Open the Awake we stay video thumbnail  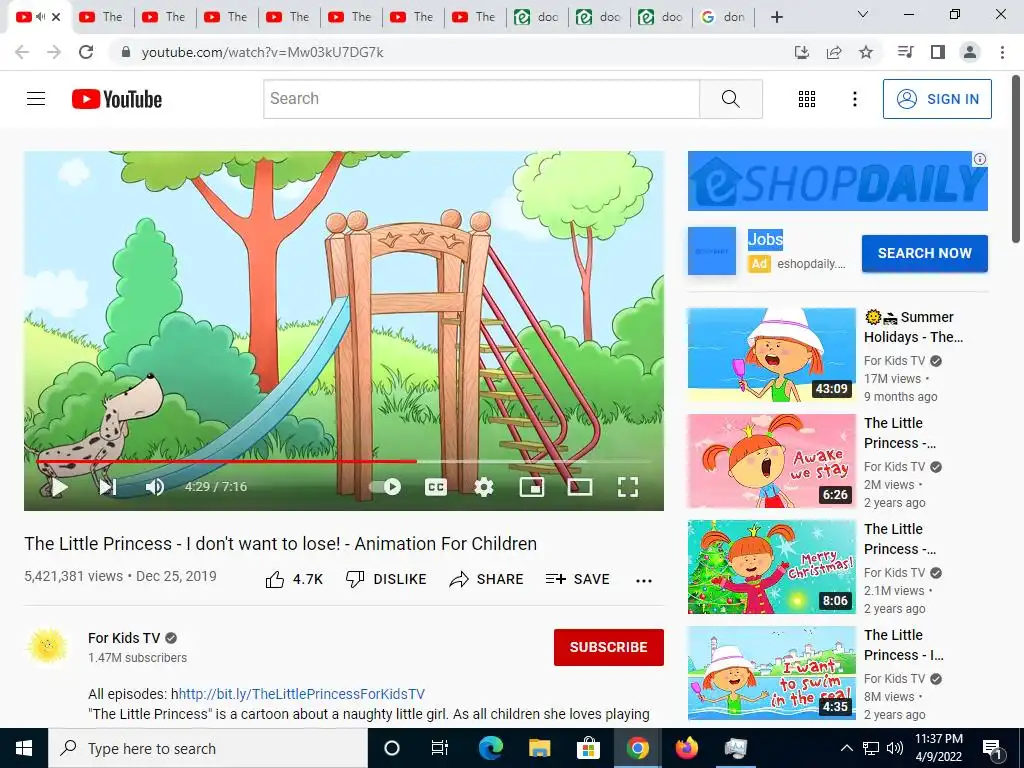[x=772, y=461]
